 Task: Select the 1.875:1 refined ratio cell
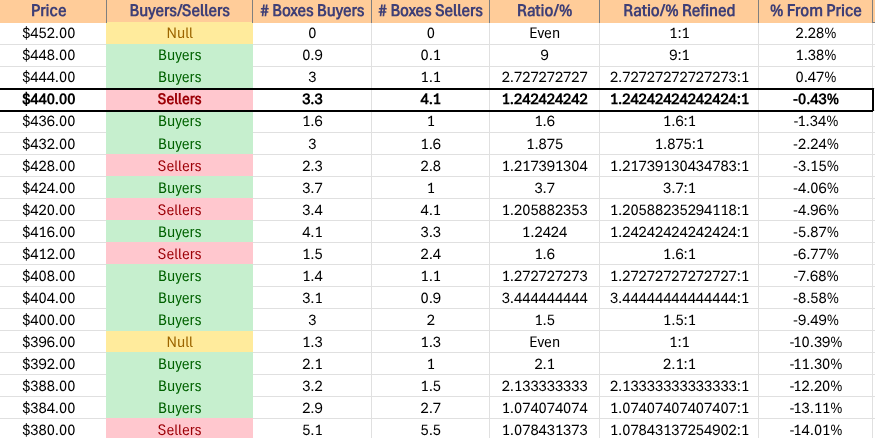pyautogui.click(x=678, y=144)
